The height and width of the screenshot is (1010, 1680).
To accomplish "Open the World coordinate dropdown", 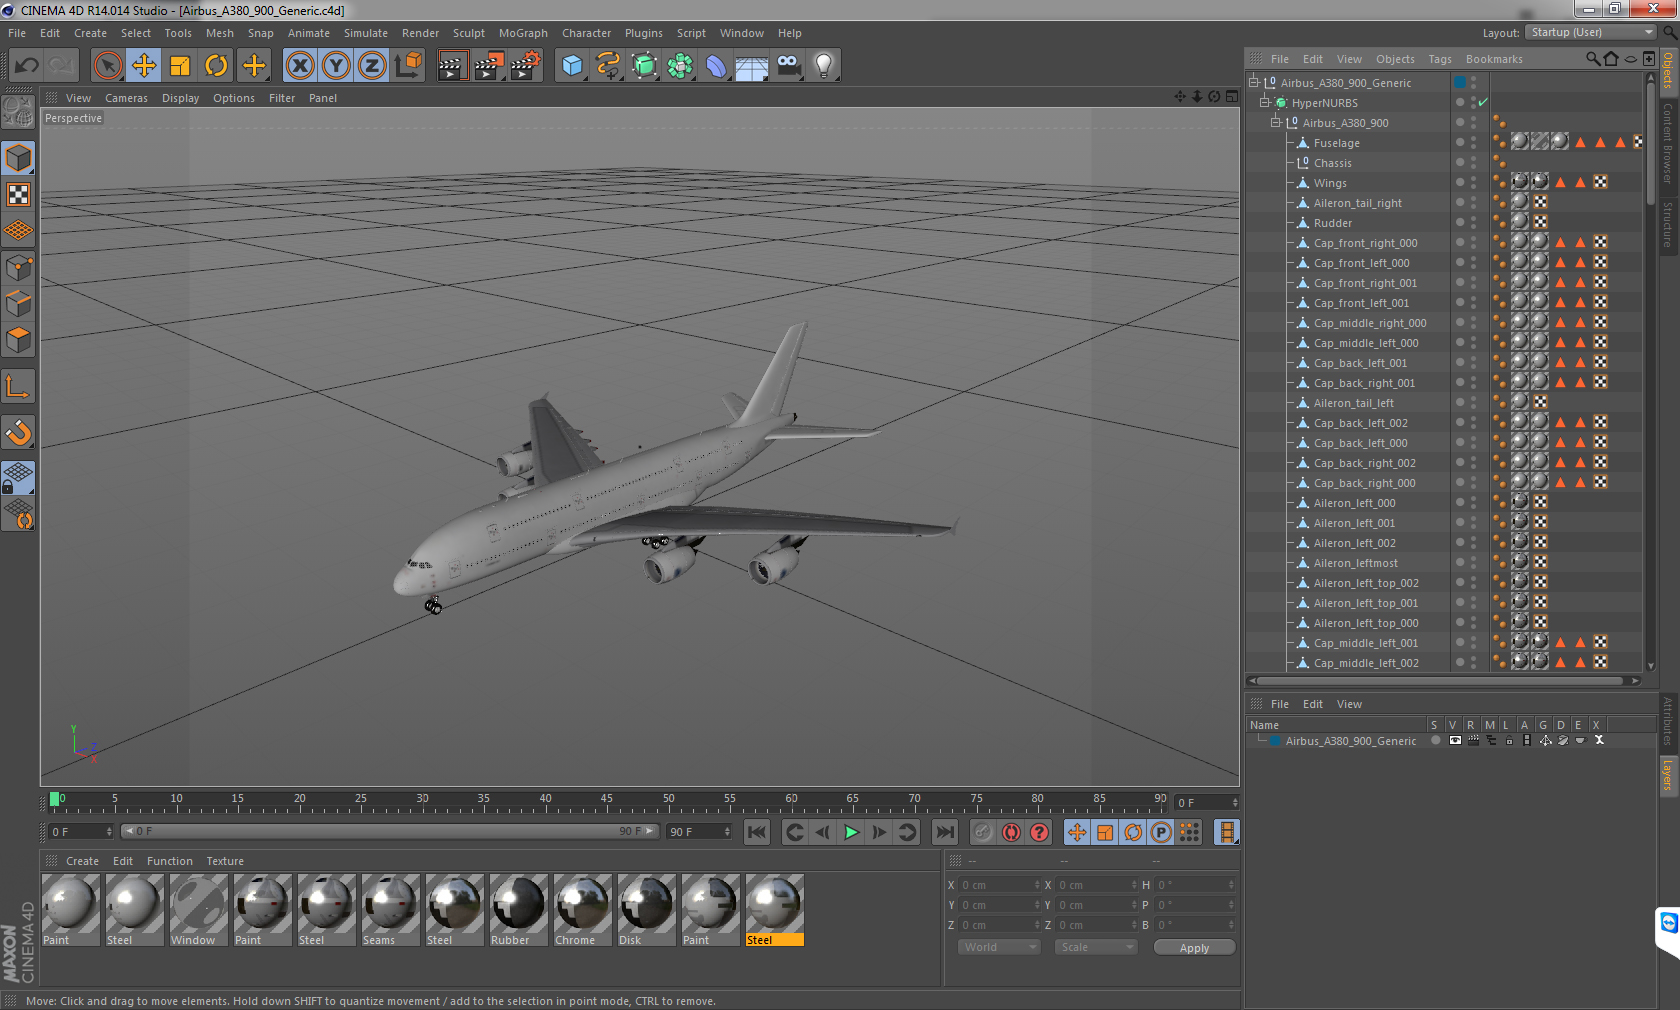I will click(999, 947).
